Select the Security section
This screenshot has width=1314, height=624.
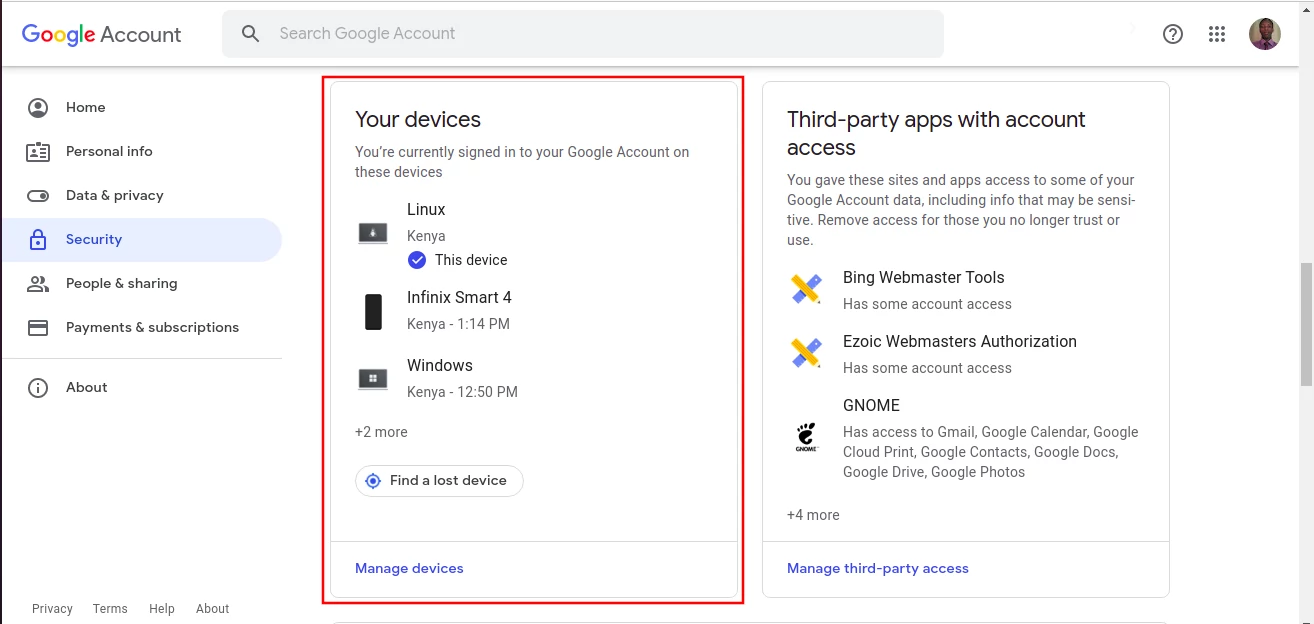[x=140, y=240]
